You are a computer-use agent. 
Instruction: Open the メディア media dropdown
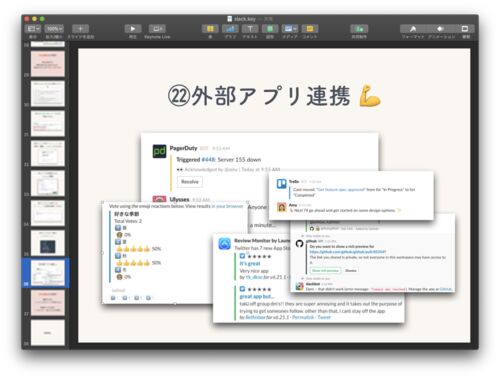[x=290, y=29]
